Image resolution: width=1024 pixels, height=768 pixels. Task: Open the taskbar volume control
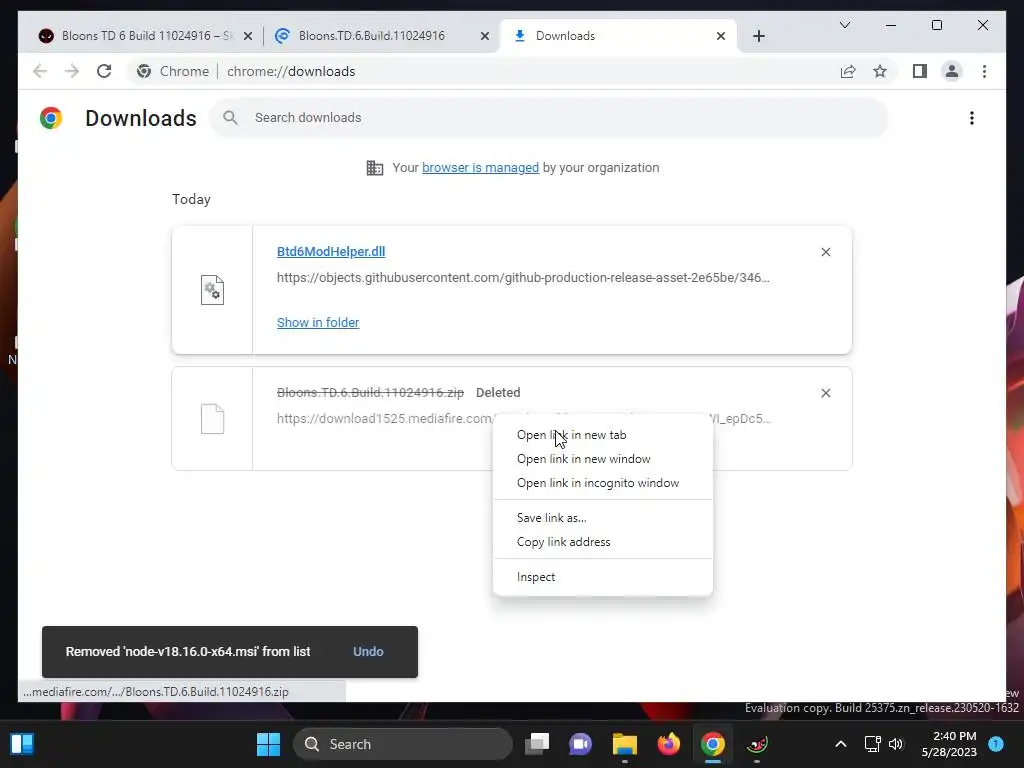pos(896,744)
